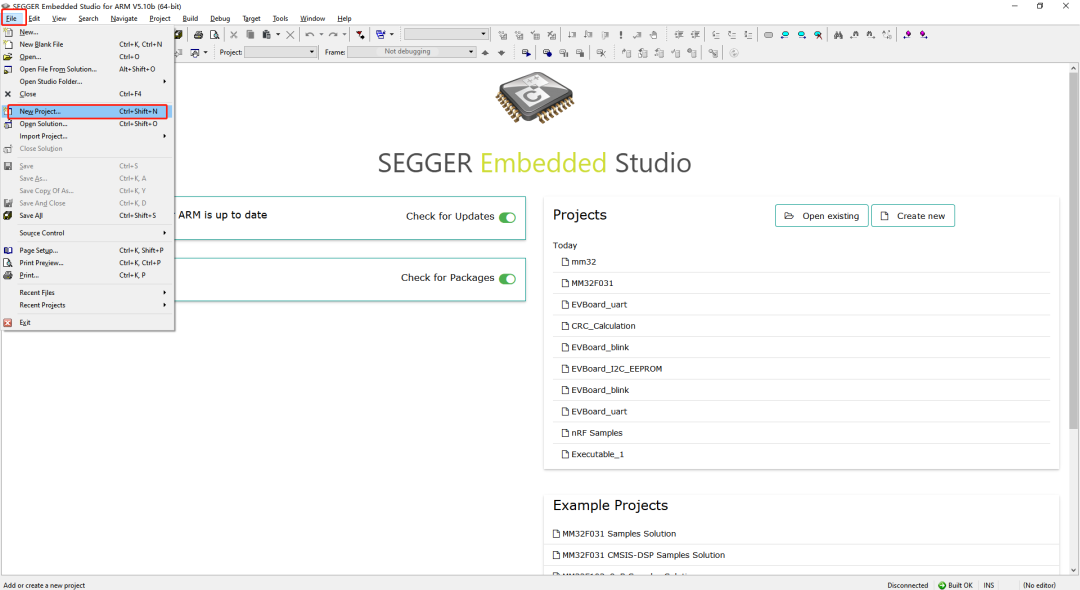The height and width of the screenshot is (590, 1080).
Task: Open MM32F031 CMSIS-DSP Samples Solution example
Action: pos(638,555)
